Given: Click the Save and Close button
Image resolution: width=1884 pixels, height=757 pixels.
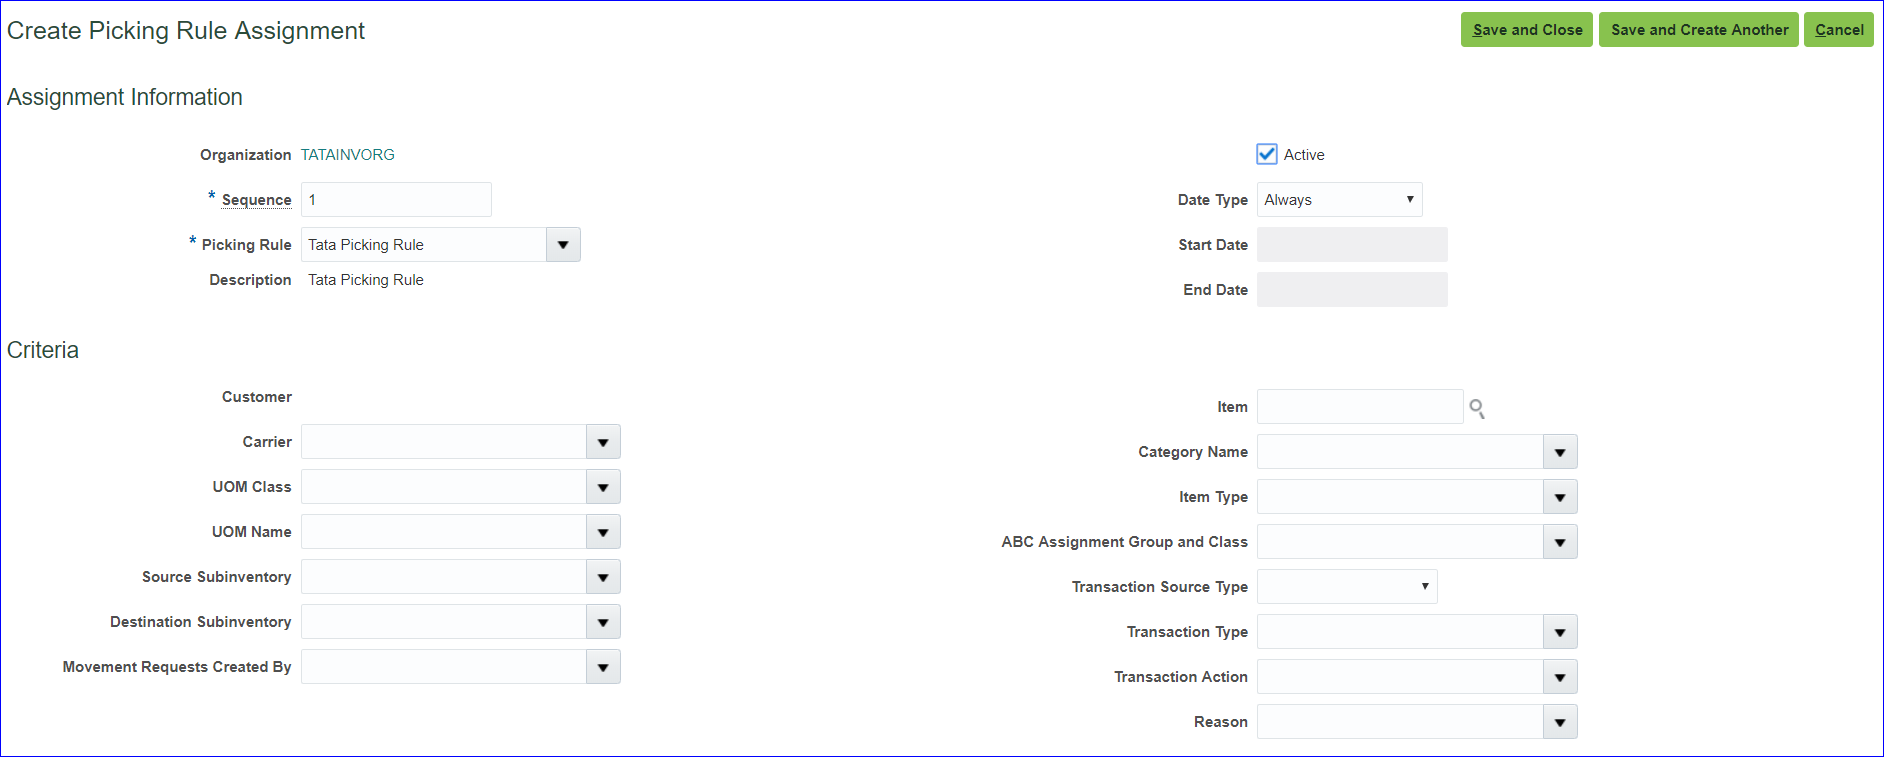Looking at the screenshot, I should 1526,30.
